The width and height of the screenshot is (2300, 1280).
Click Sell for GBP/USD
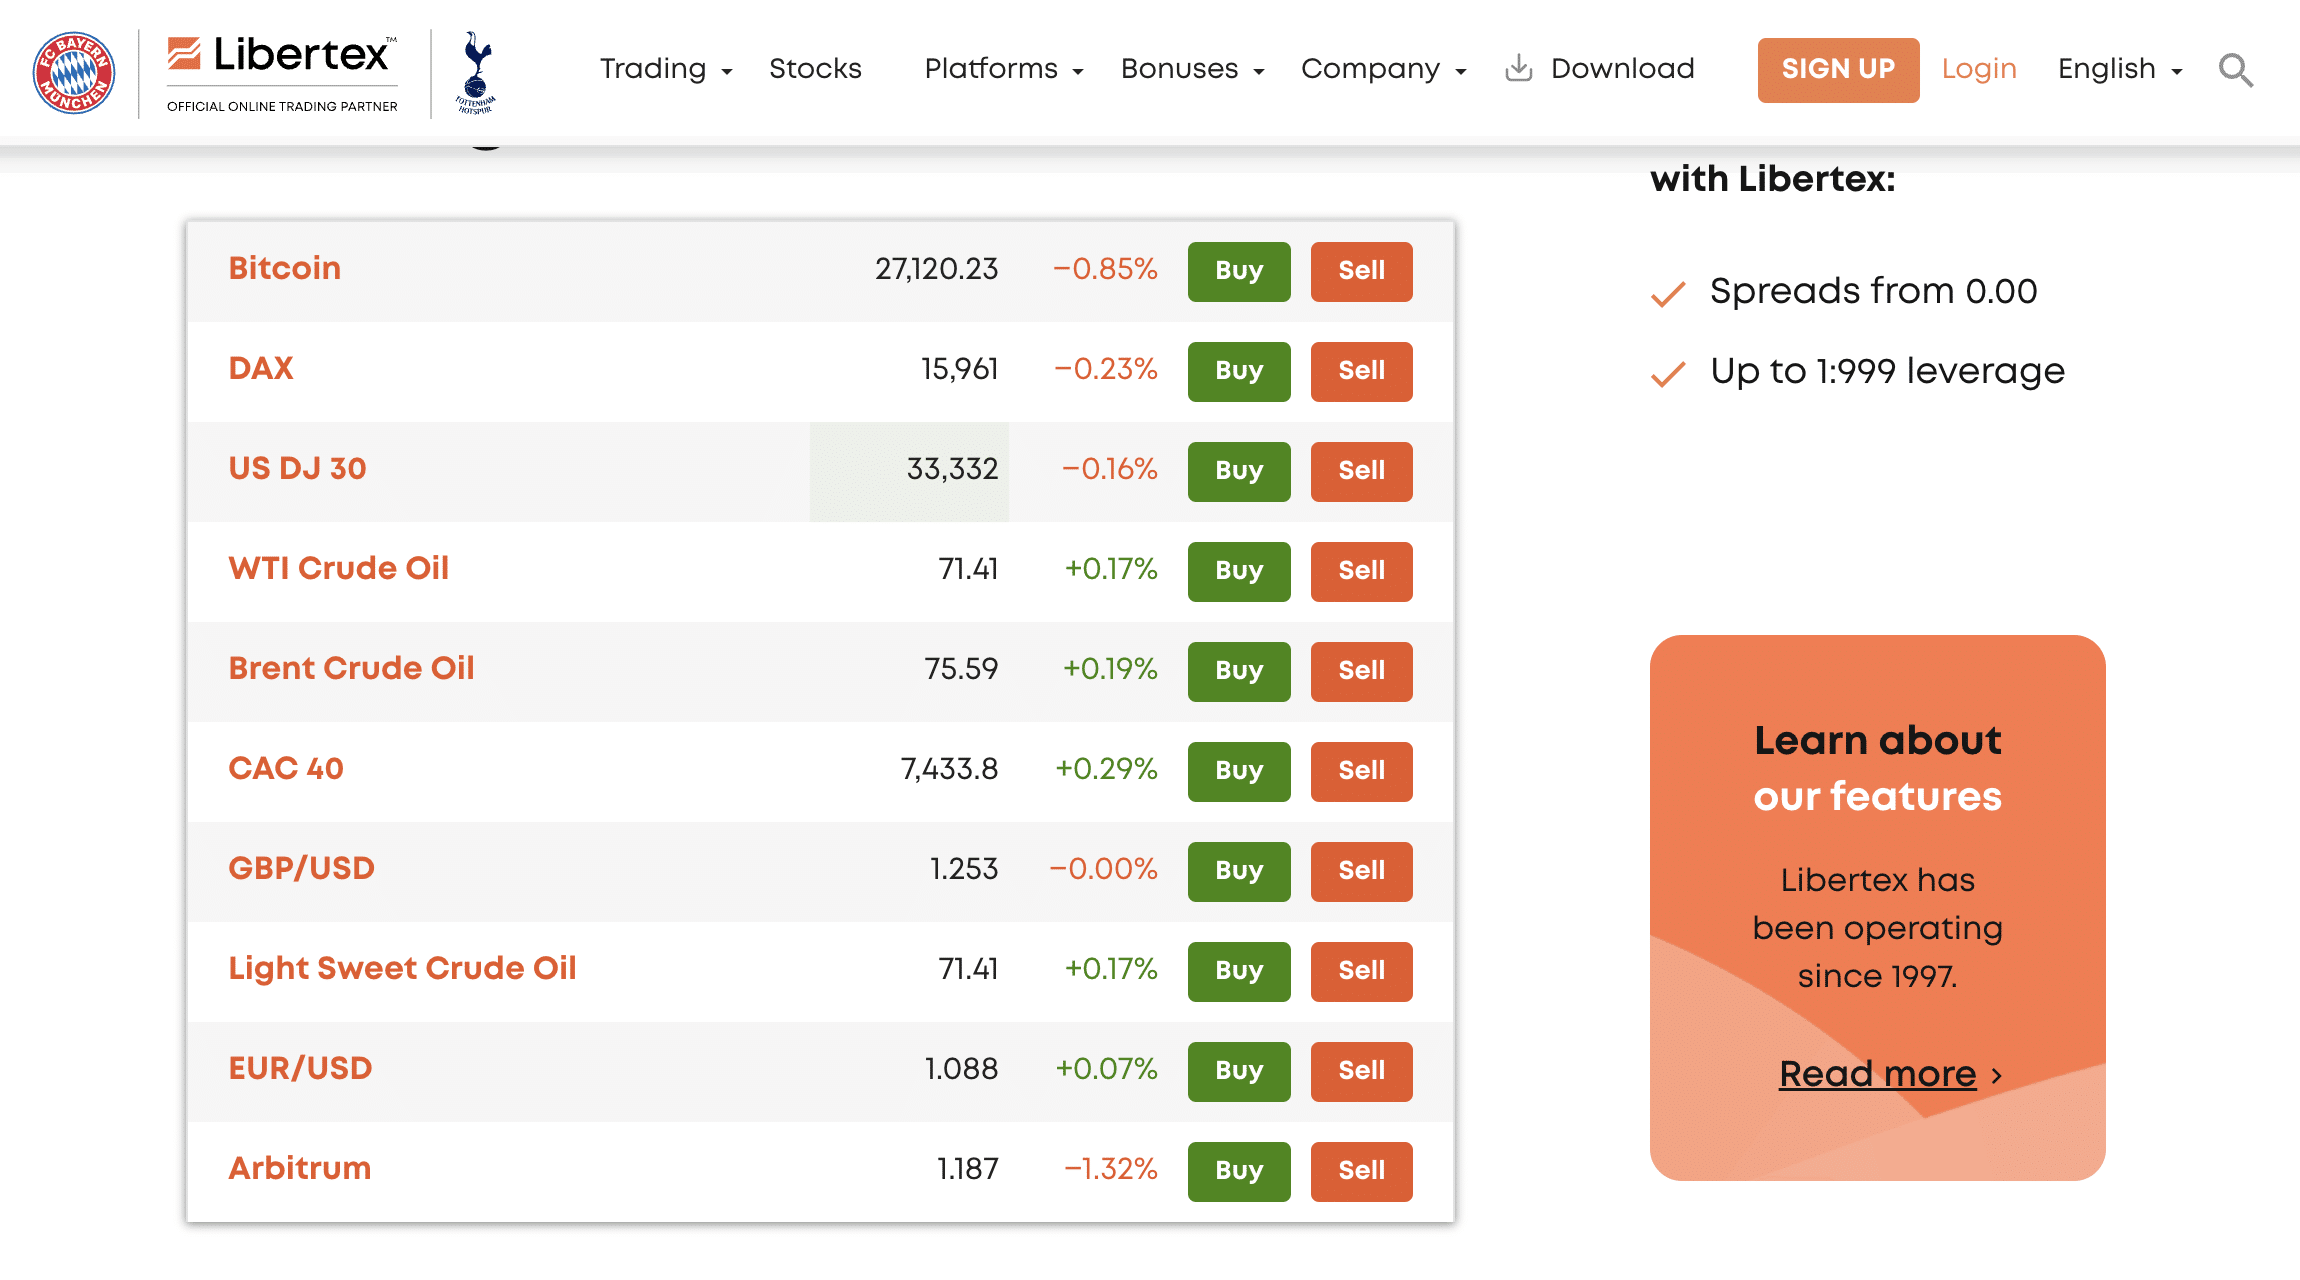[1361, 871]
